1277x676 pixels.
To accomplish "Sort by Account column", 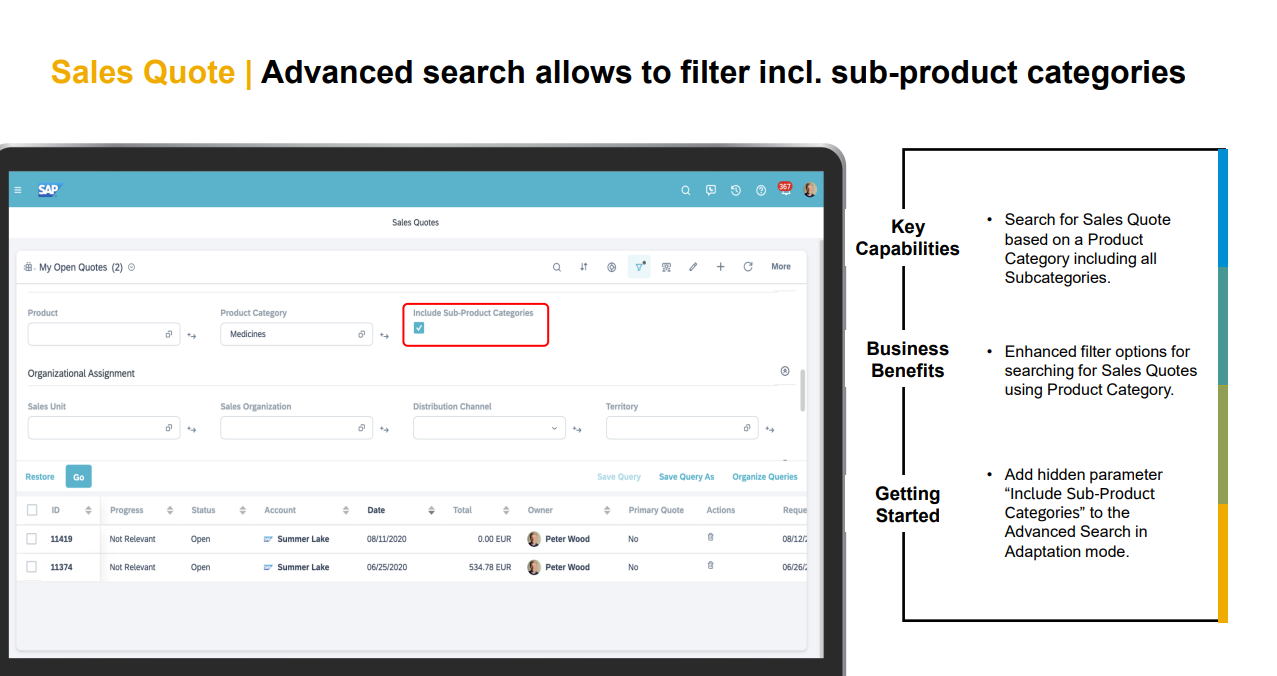I will pos(346,510).
